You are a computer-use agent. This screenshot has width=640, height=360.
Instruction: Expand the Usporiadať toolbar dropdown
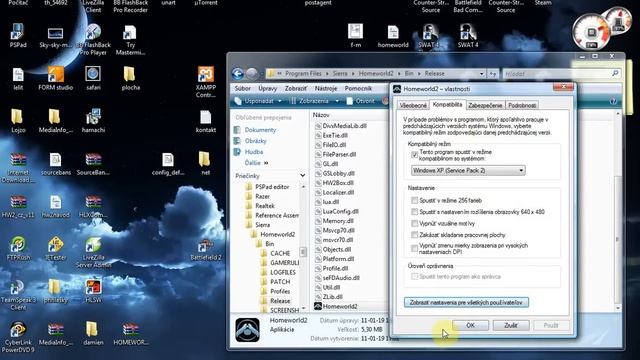(280, 101)
